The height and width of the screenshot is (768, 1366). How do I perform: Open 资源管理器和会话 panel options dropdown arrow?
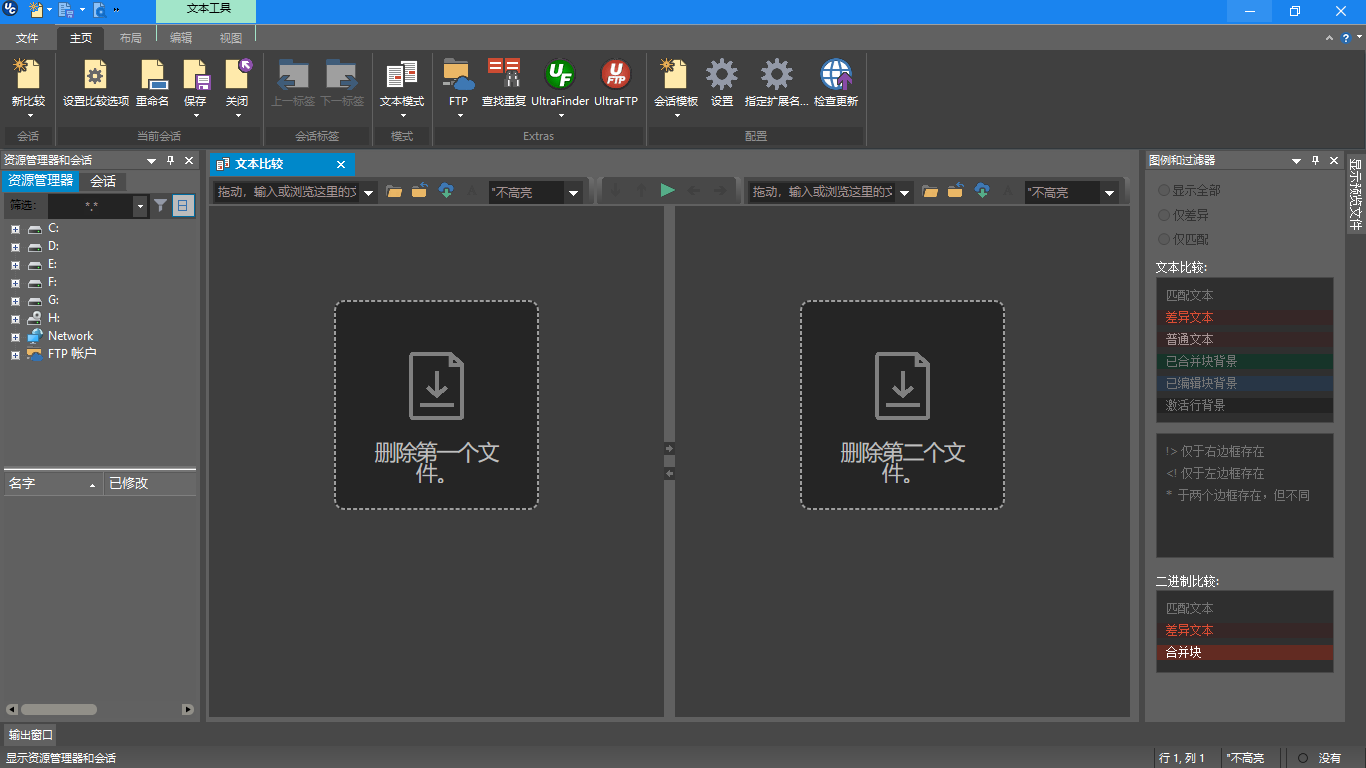151,160
